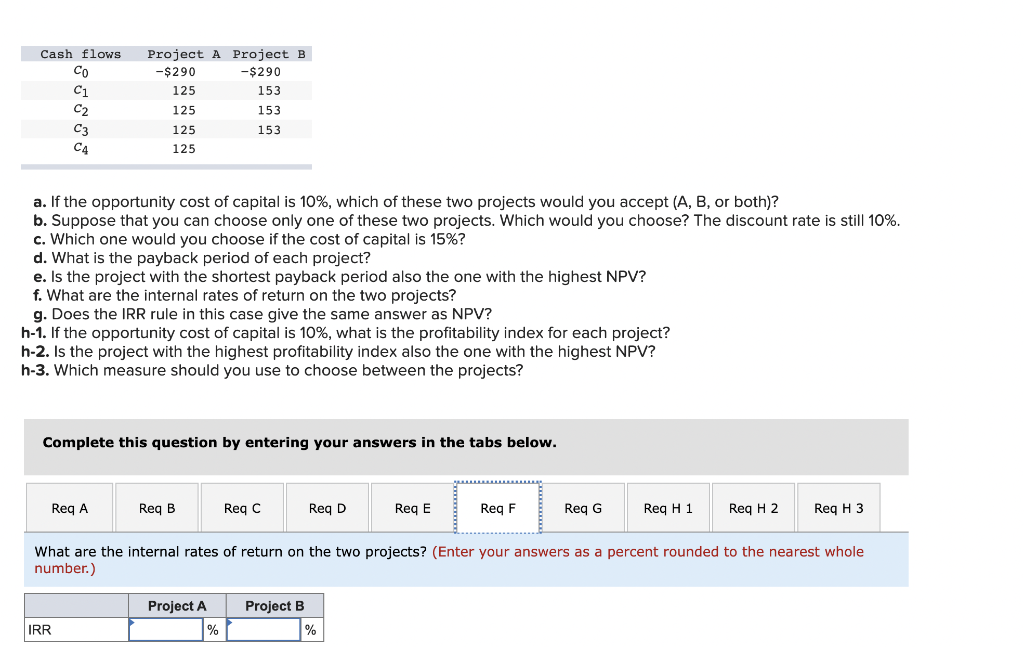Open the Req E tab

click(412, 507)
